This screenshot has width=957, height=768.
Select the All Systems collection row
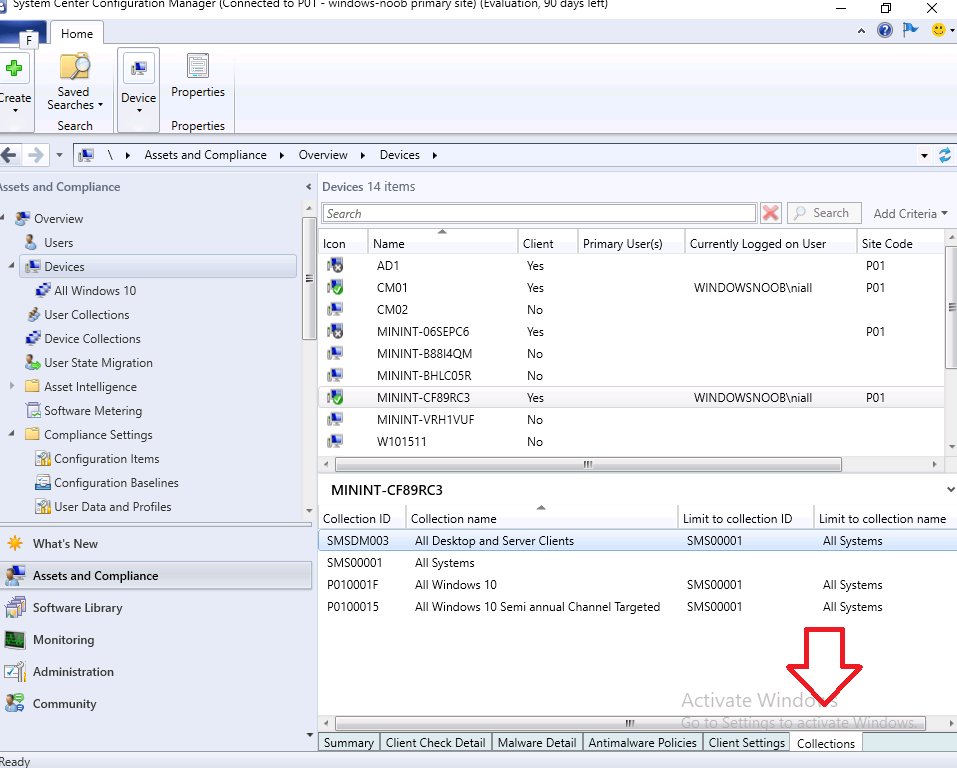pos(637,562)
